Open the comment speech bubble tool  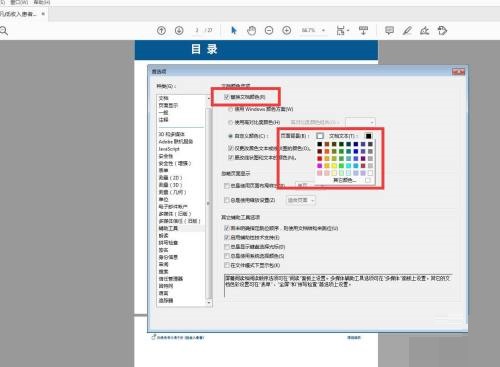(389, 31)
